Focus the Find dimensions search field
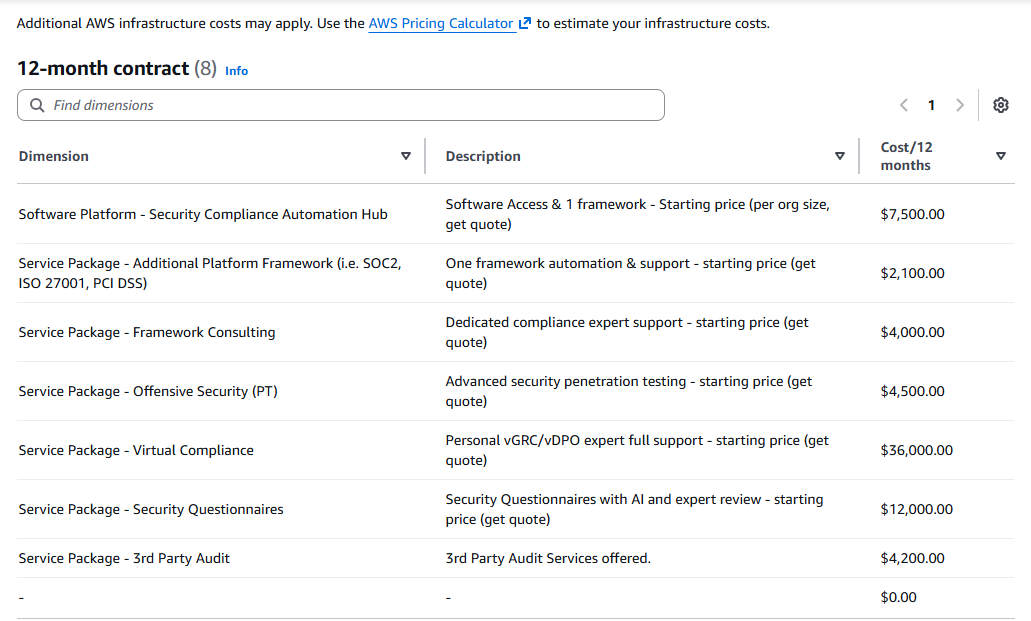Viewport: 1031px width, 621px height. tap(350, 105)
